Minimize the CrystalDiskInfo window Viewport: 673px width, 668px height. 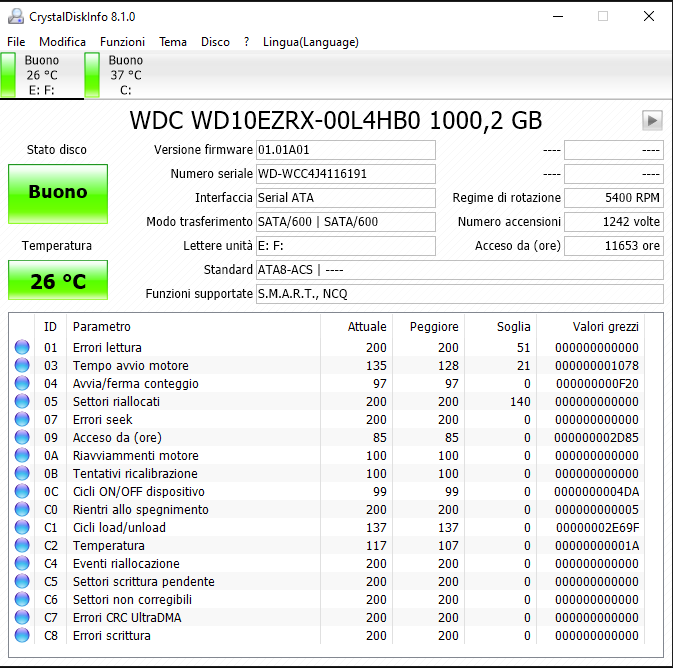coord(558,16)
